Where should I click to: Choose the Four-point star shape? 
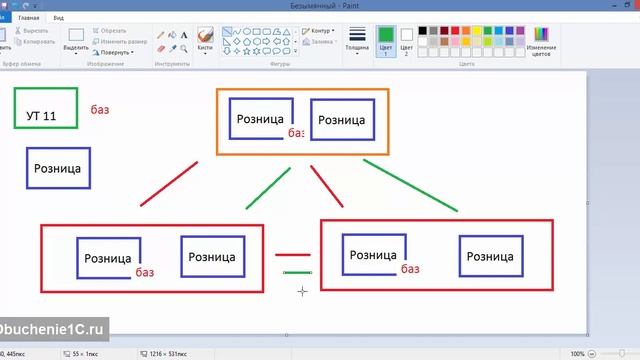(237, 51)
